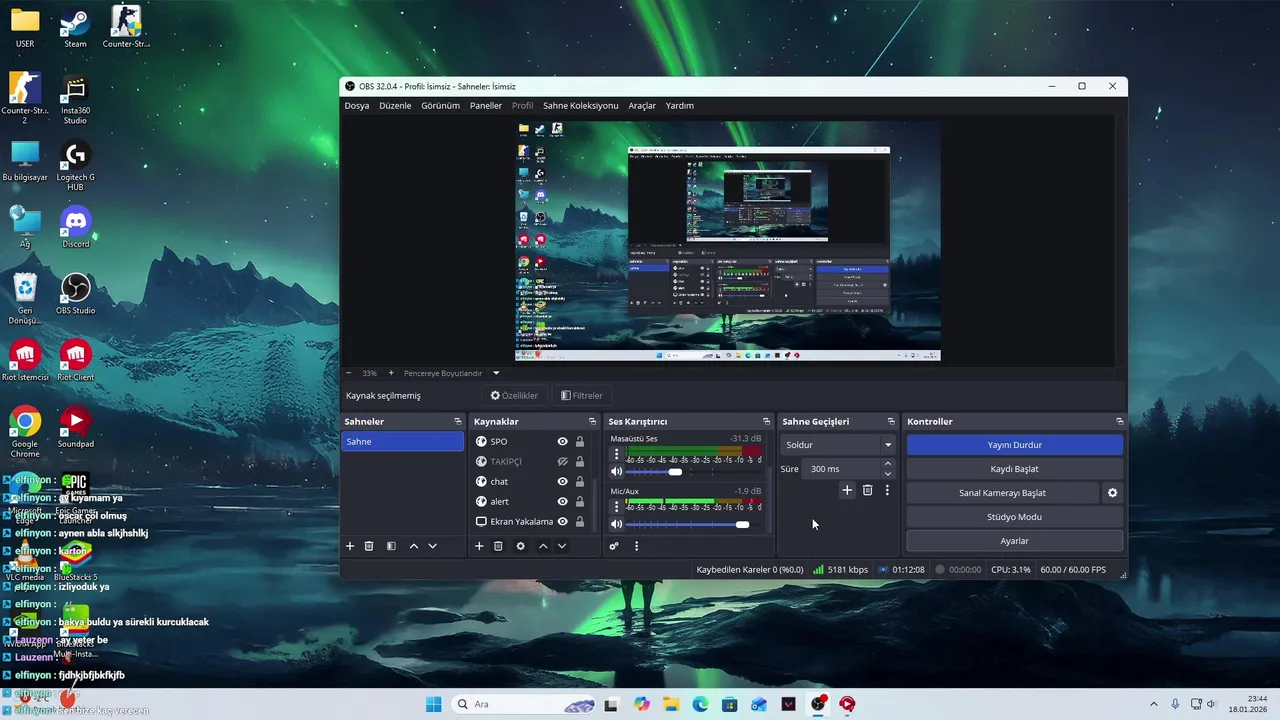This screenshot has width=1280, height=720.
Task: Remove selected source with Kaynaklar trash icon
Action: click(498, 546)
